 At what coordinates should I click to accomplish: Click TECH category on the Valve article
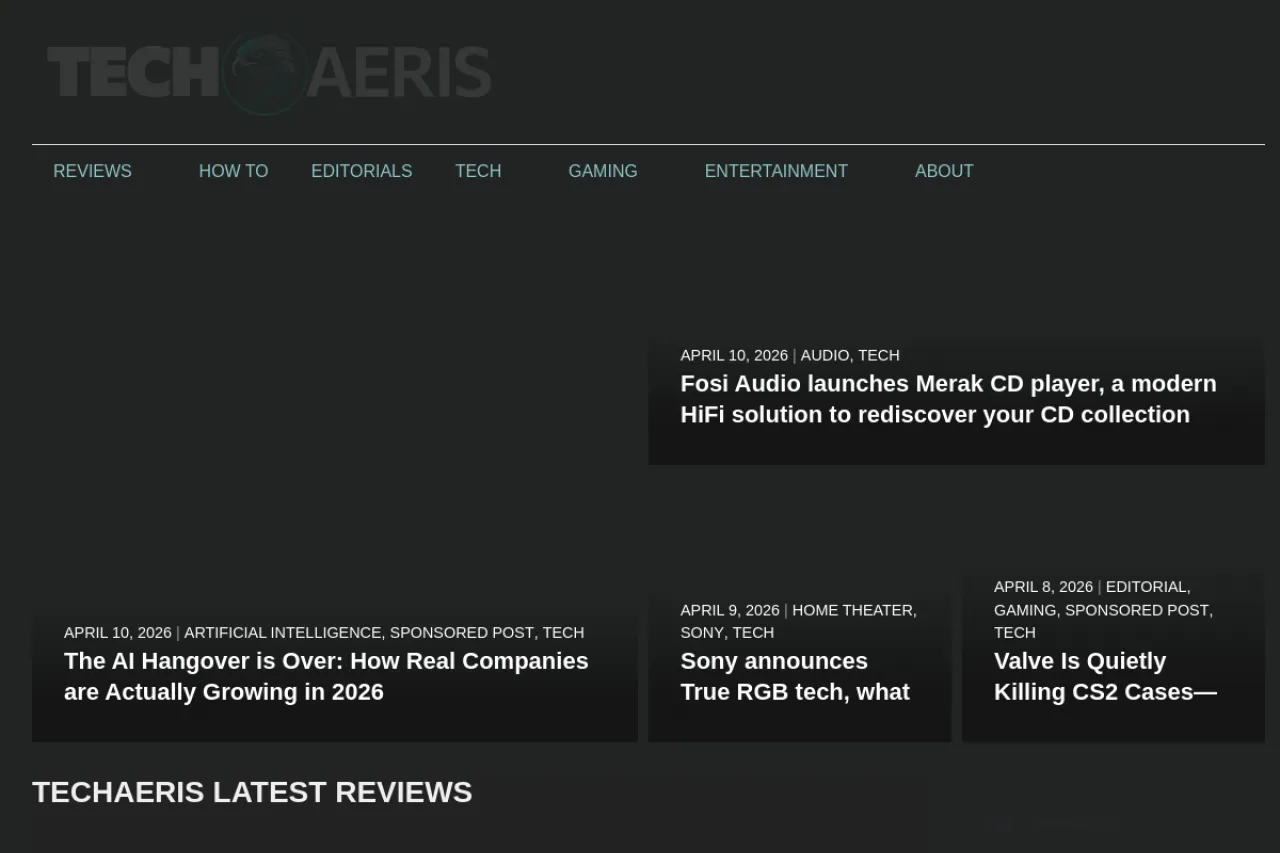(x=1015, y=632)
